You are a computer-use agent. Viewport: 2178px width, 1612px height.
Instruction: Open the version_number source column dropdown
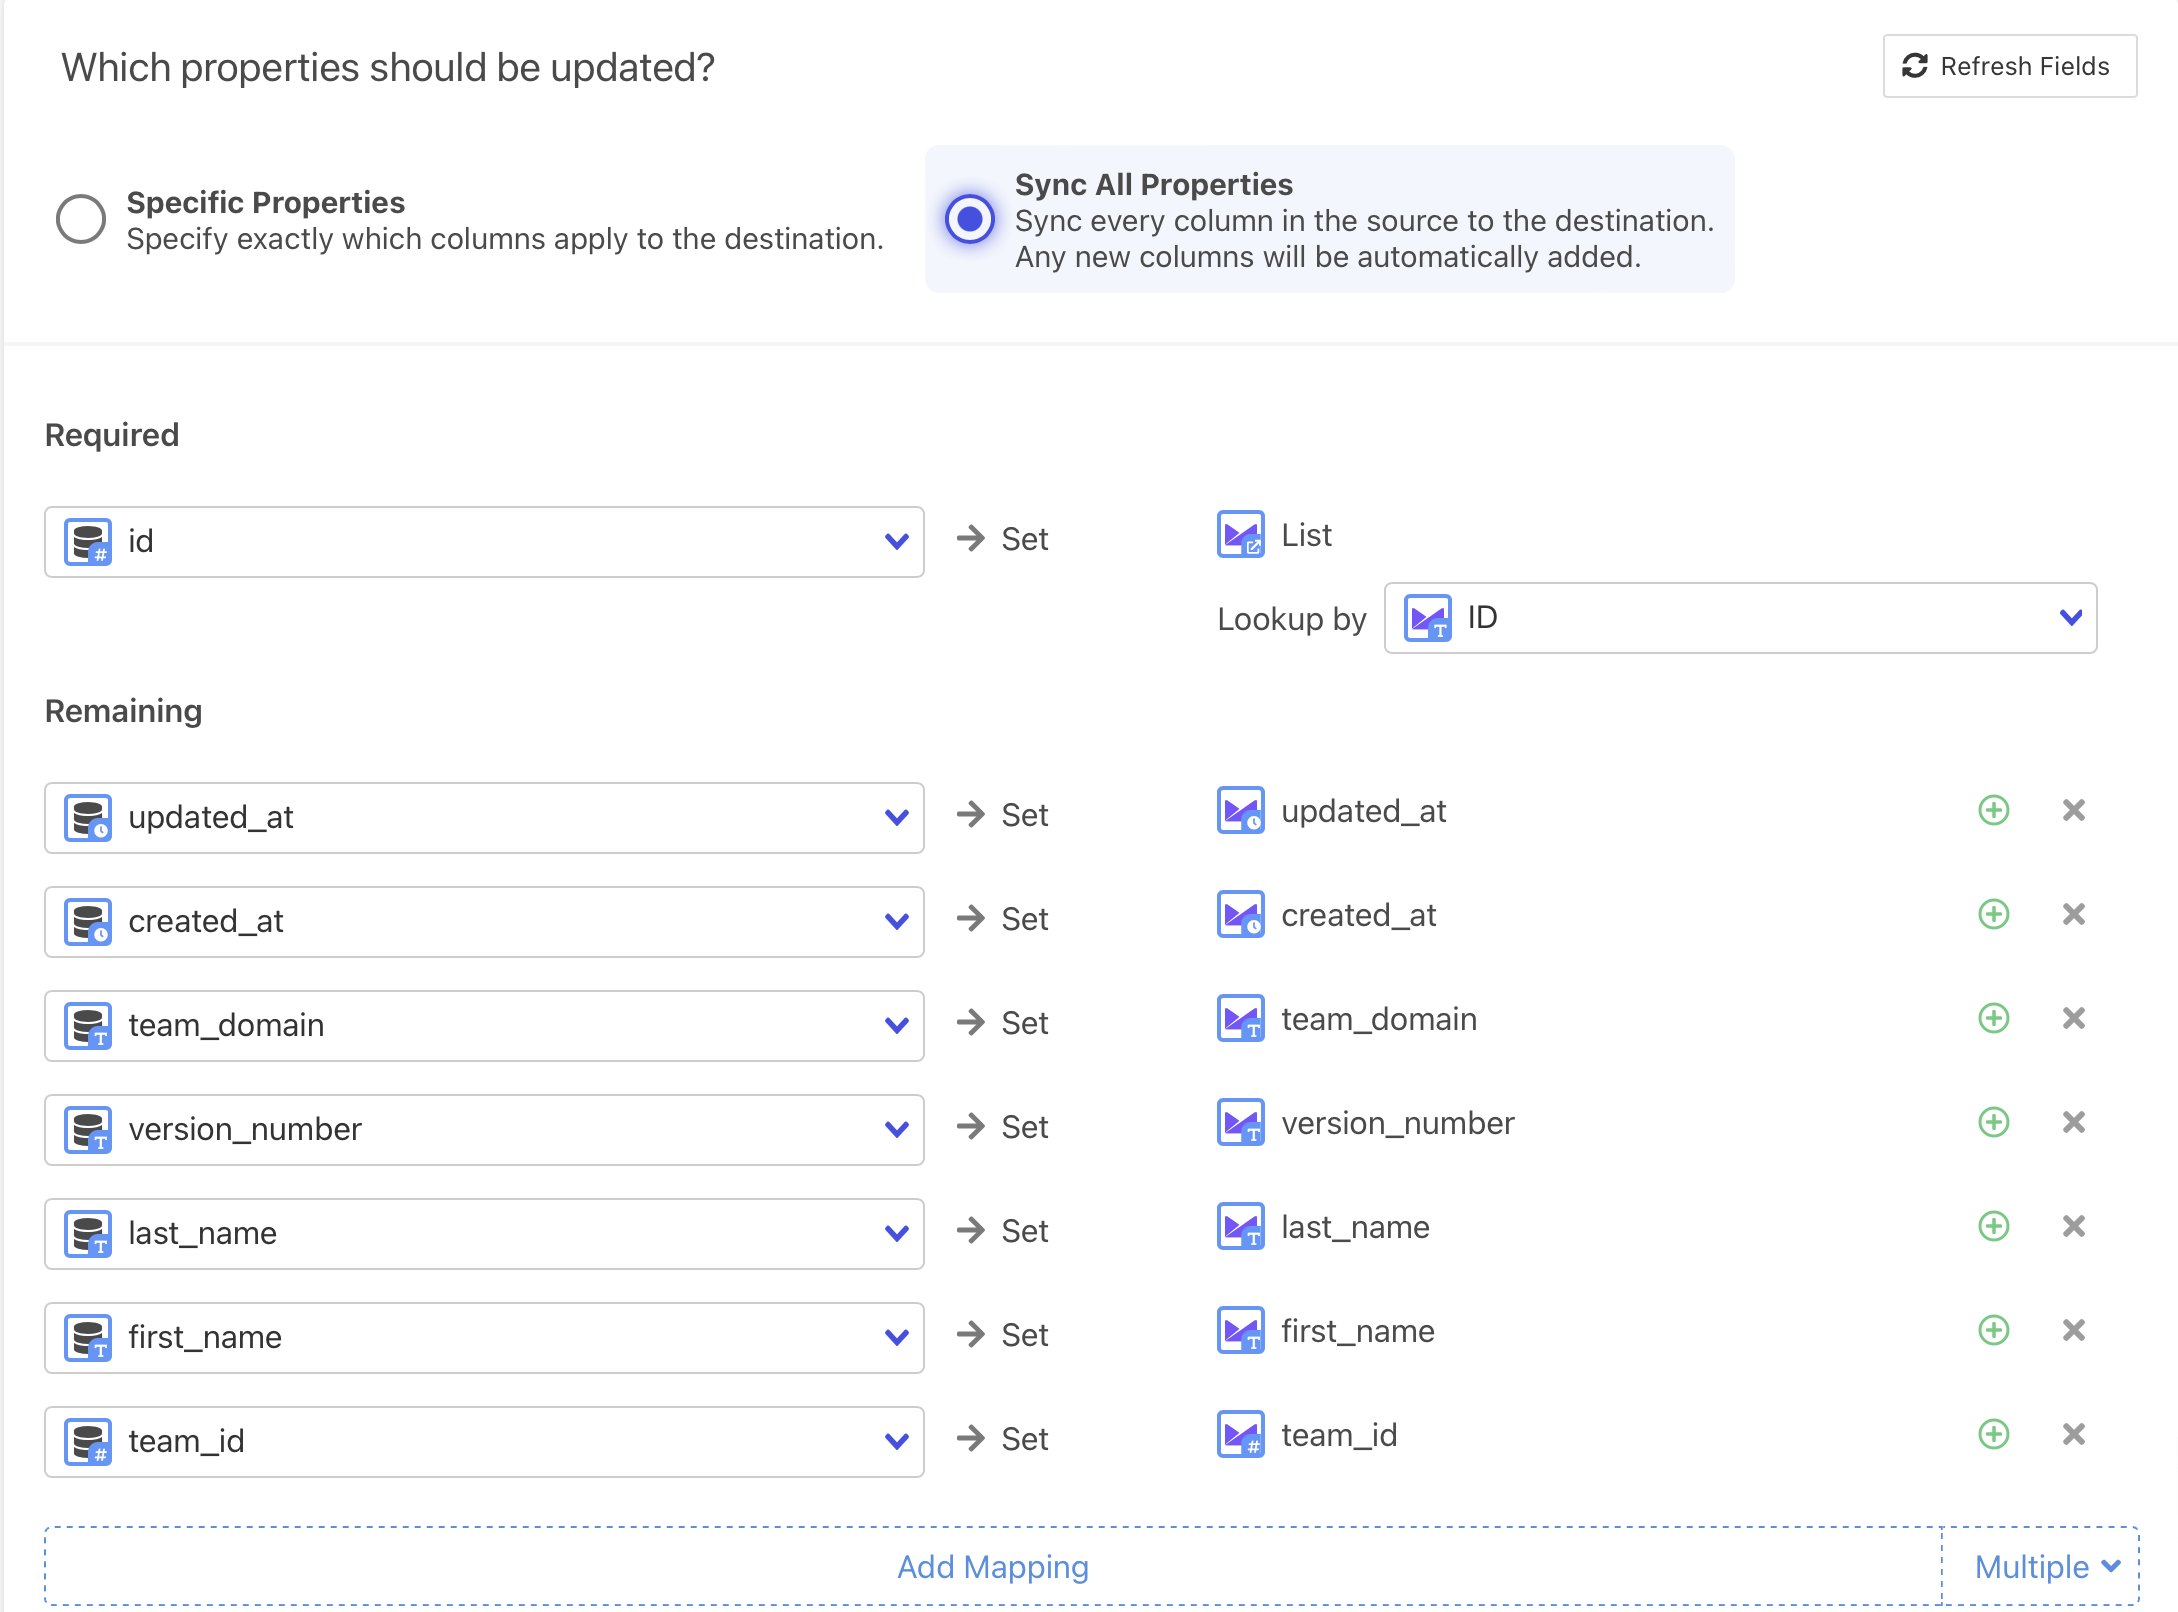click(x=484, y=1130)
